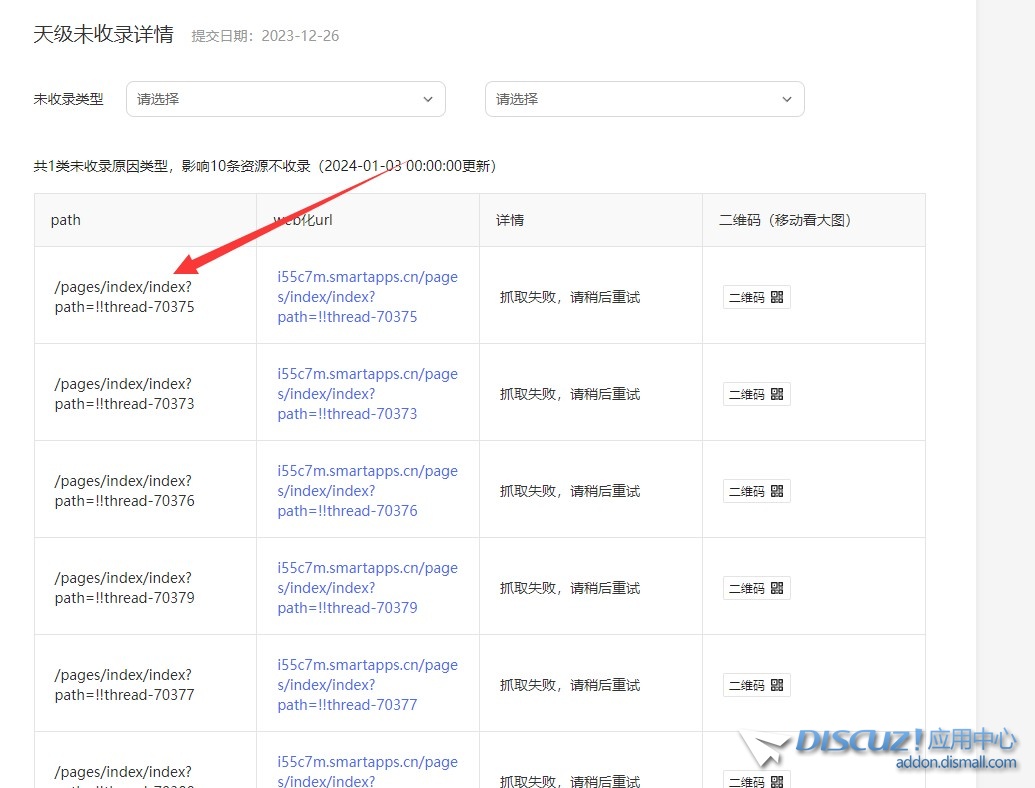Click 二维码 button in thread-70377 row
1035x788 pixels.
coord(756,685)
